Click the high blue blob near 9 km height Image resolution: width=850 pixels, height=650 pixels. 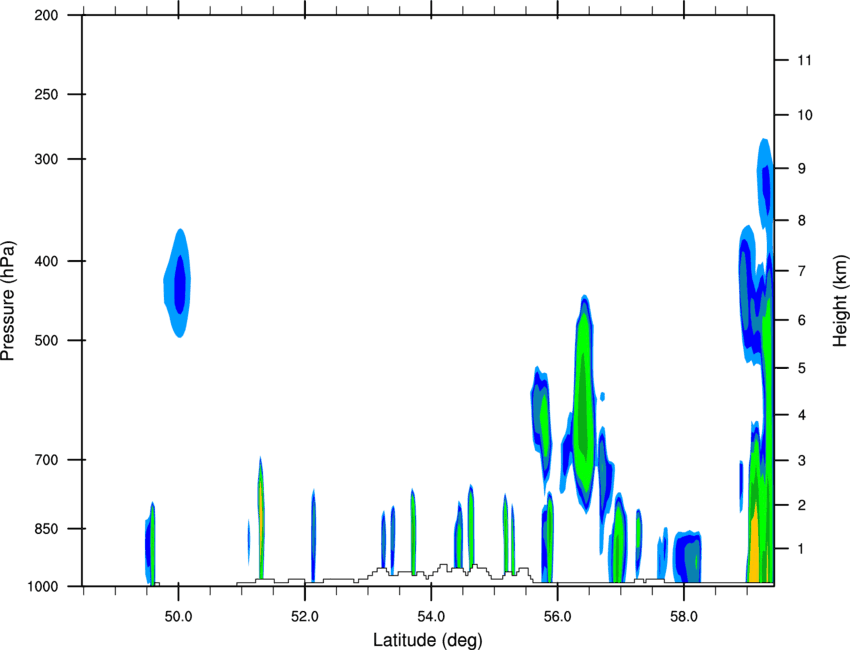(765, 184)
